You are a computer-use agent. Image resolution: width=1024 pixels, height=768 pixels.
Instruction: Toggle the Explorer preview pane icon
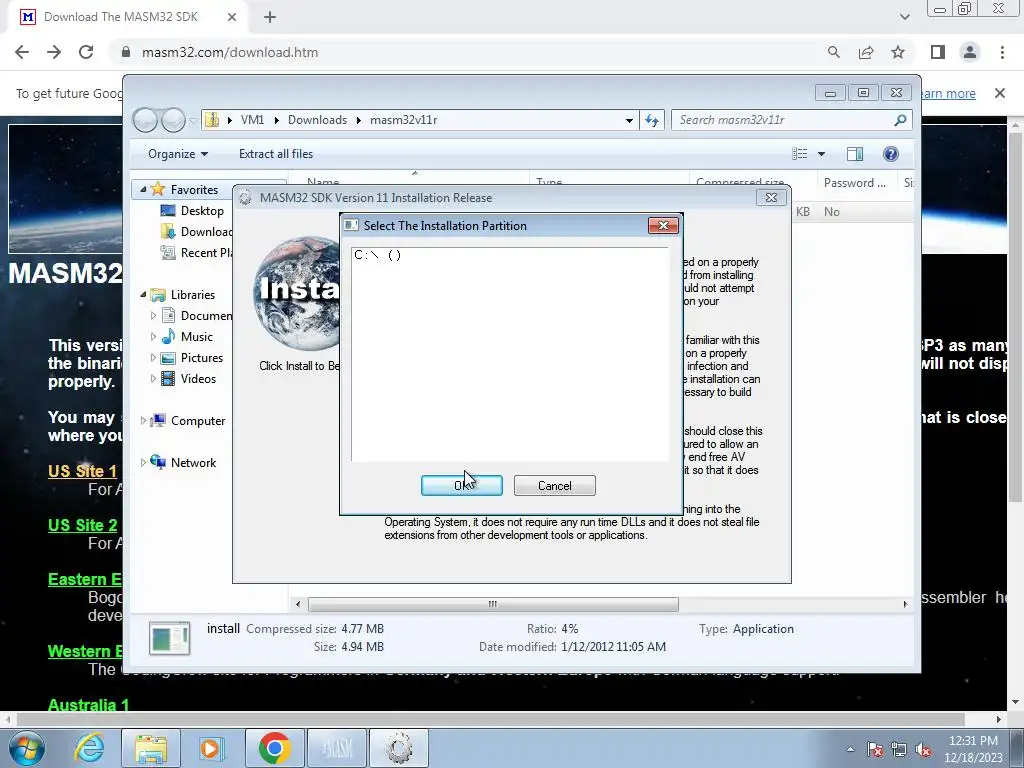click(855, 153)
